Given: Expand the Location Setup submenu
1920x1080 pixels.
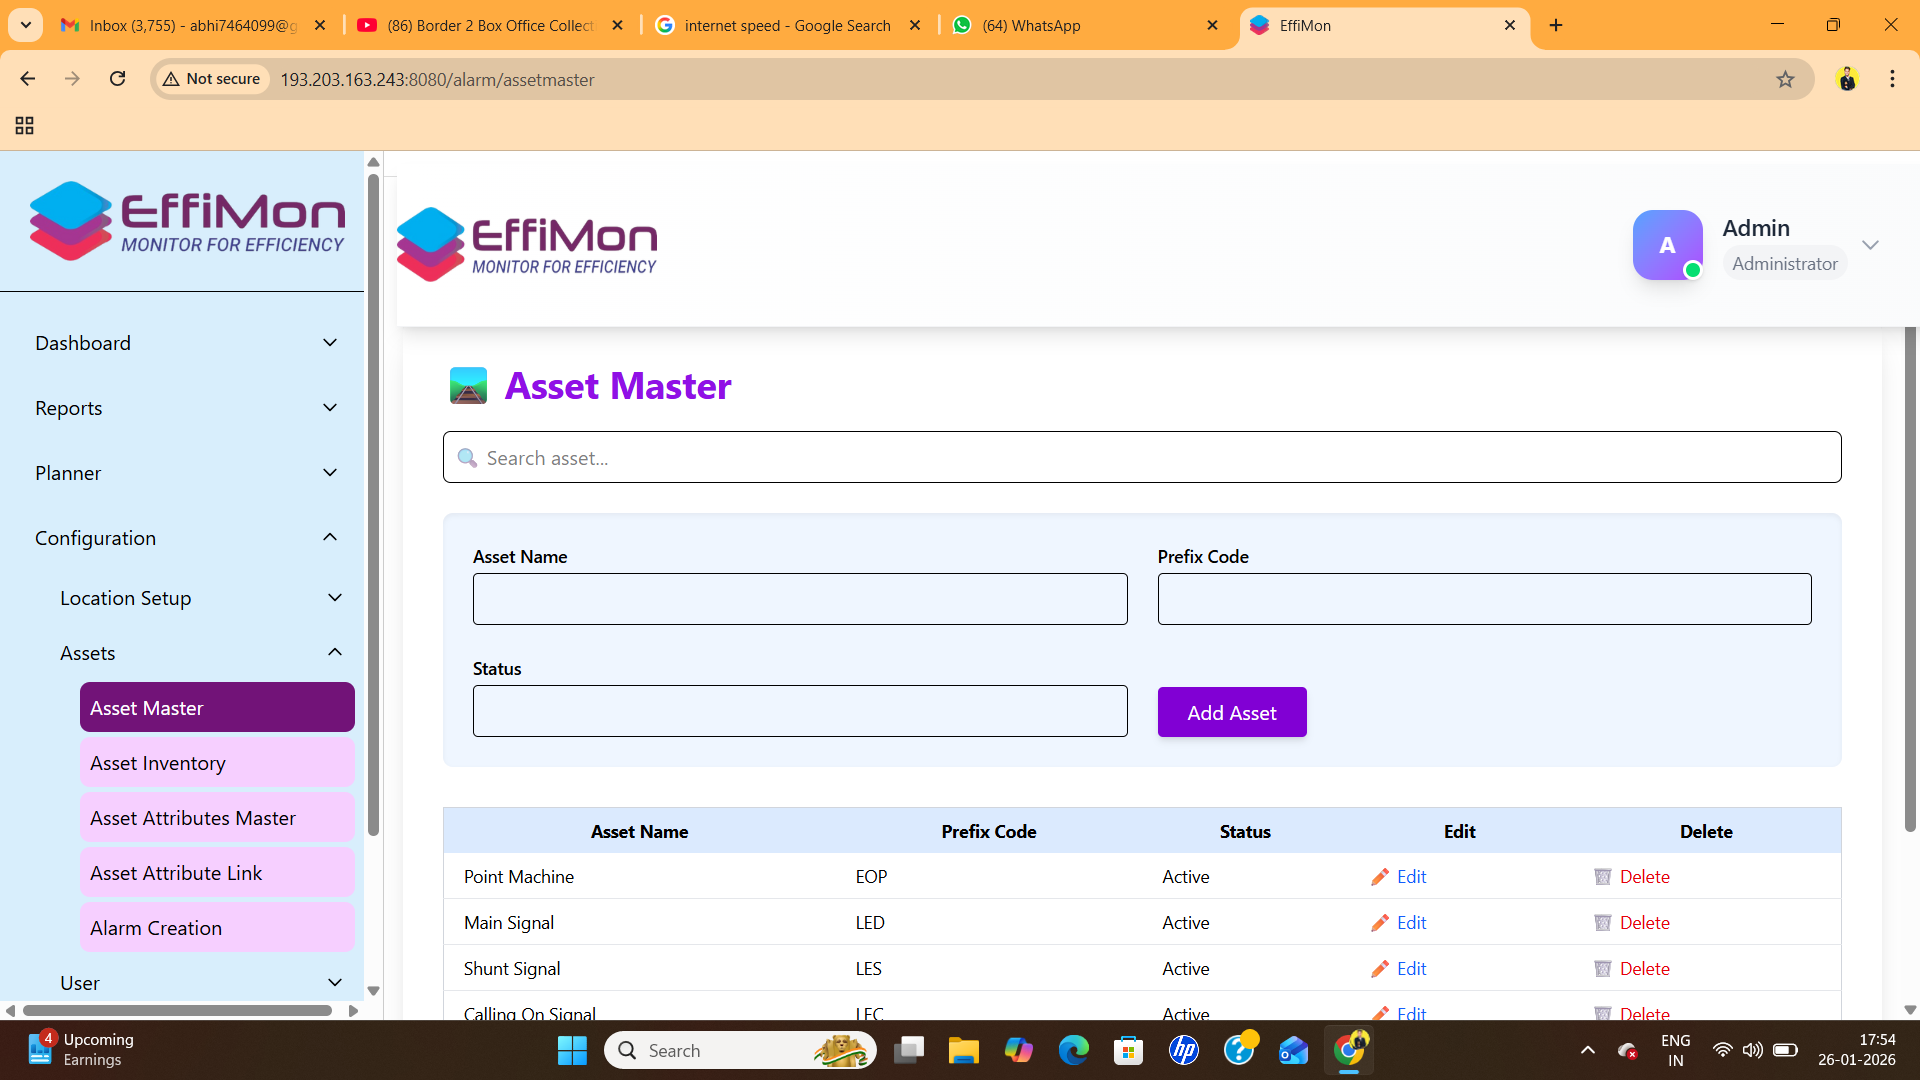Looking at the screenshot, I should point(335,598).
